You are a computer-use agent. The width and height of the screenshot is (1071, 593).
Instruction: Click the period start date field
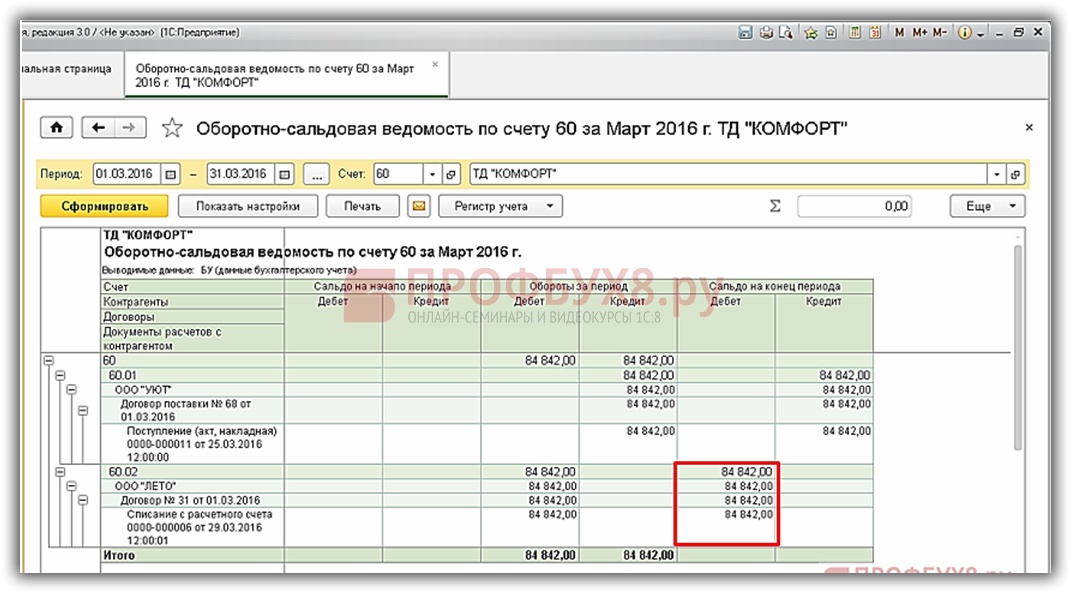pyautogui.click(x=126, y=174)
